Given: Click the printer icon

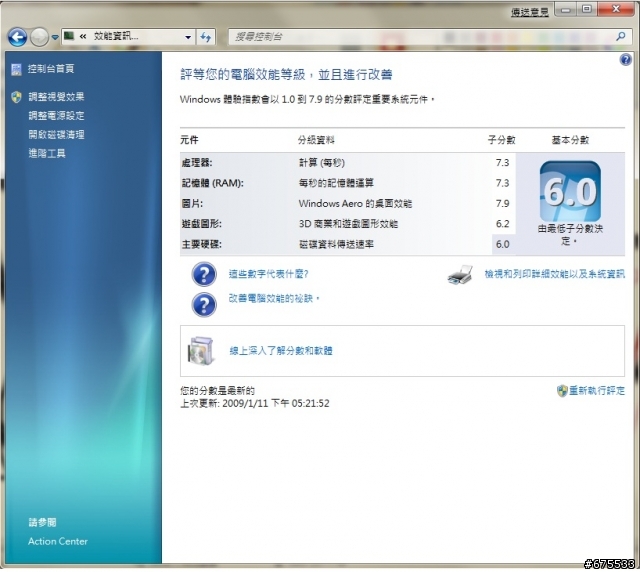Looking at the screenshot, I should (460, 275).
